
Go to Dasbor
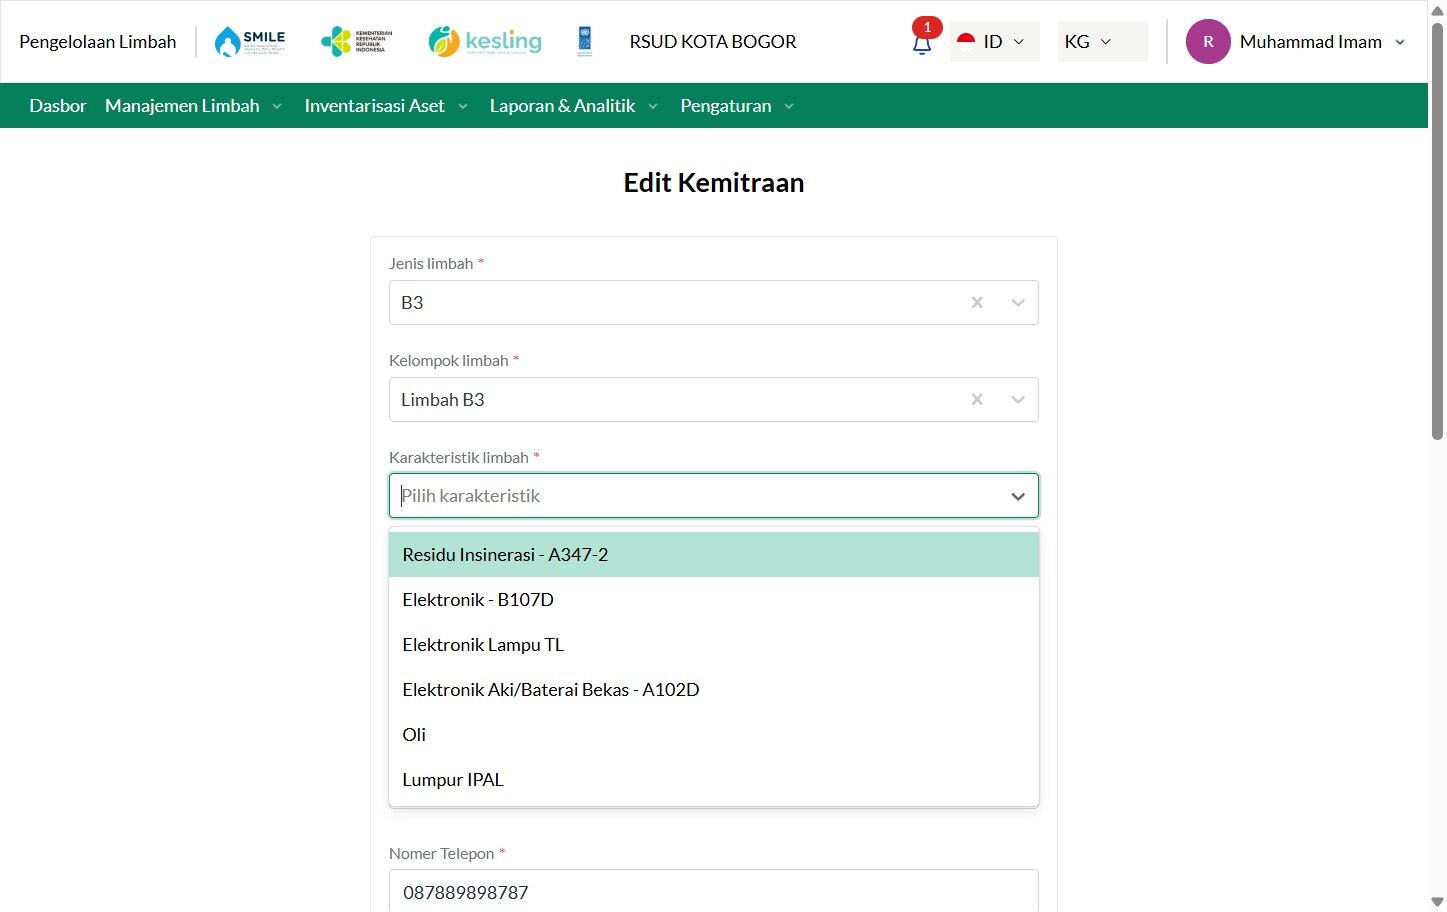[58, 106]
